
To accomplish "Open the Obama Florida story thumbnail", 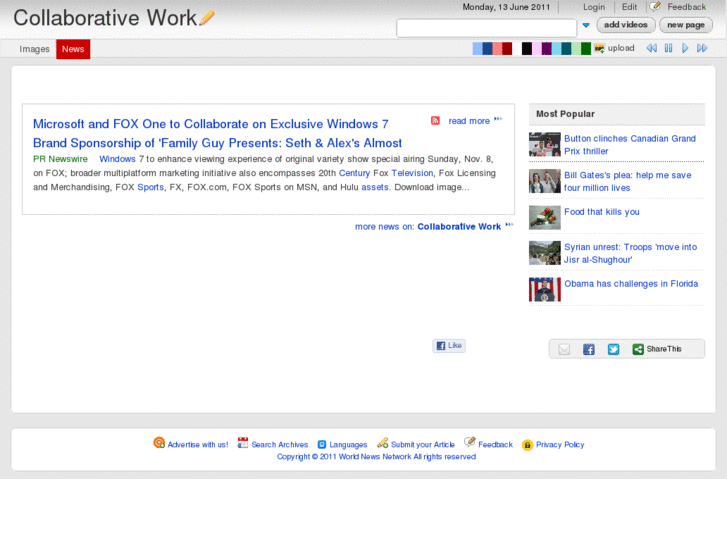I will (545, 289).
